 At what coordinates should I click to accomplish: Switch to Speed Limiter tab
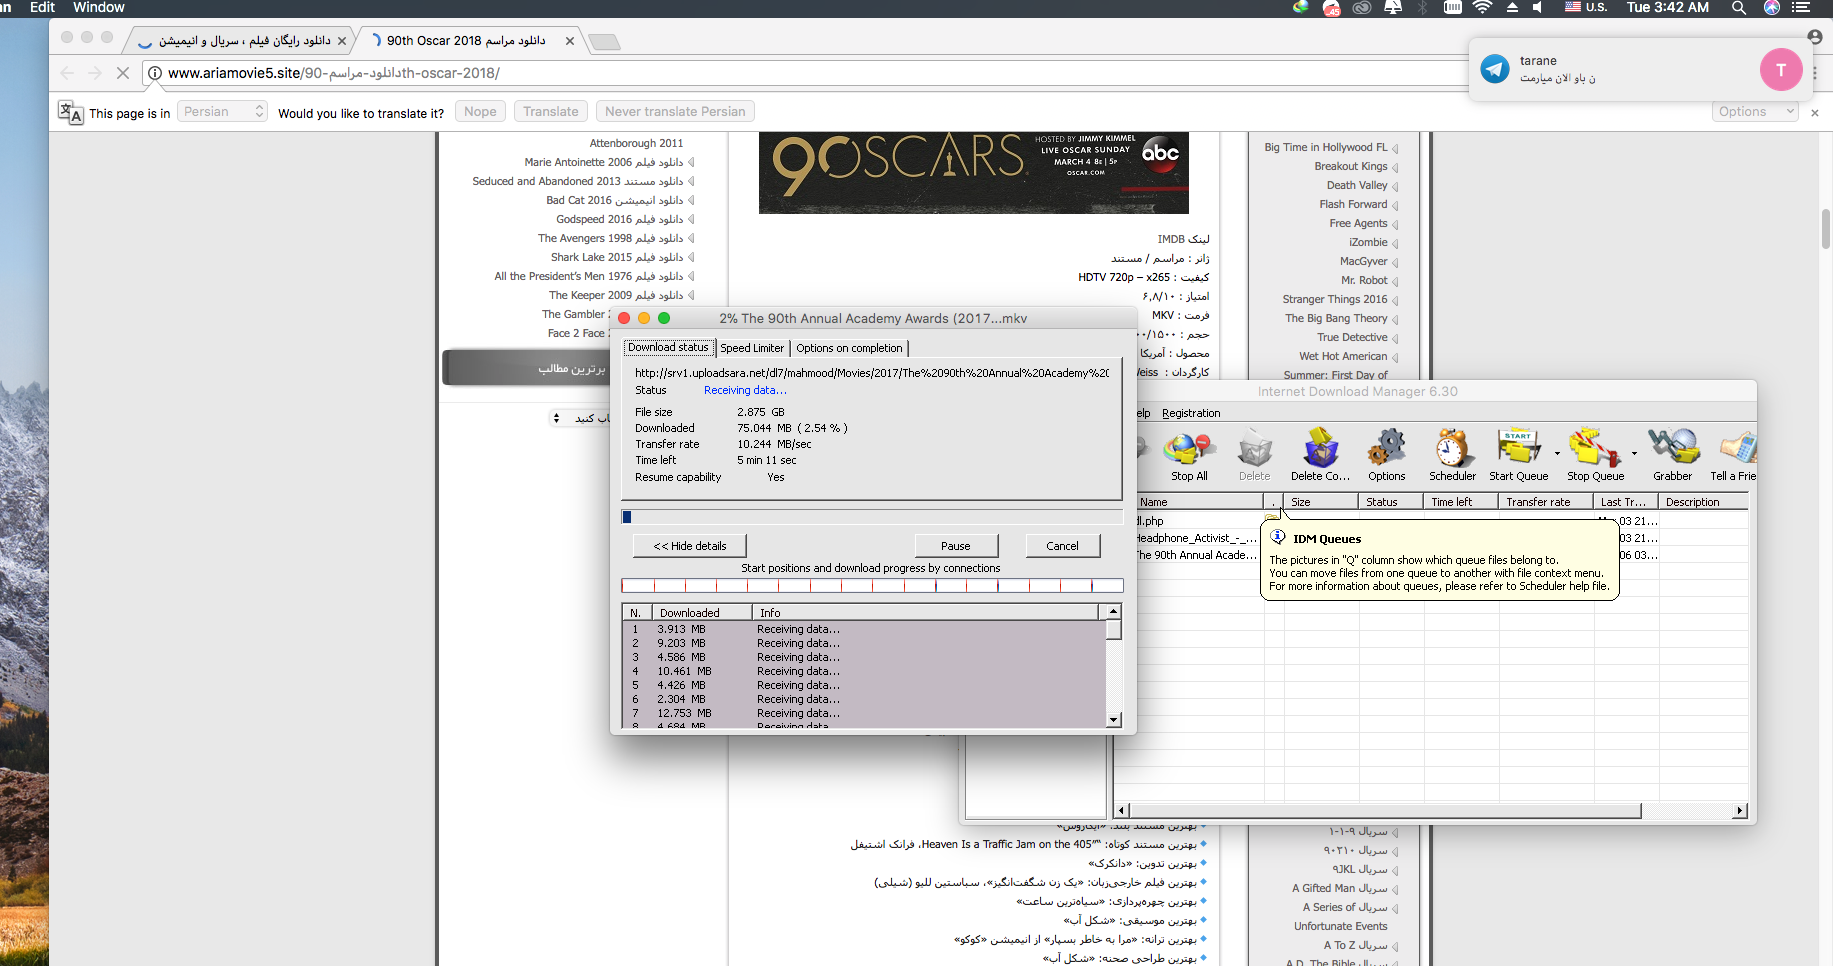coord(752,348)
